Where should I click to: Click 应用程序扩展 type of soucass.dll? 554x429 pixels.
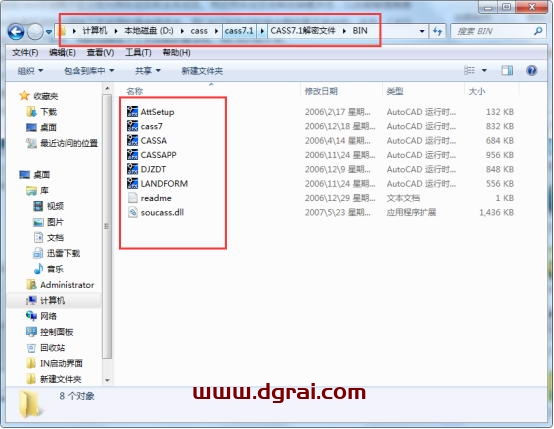411,212
